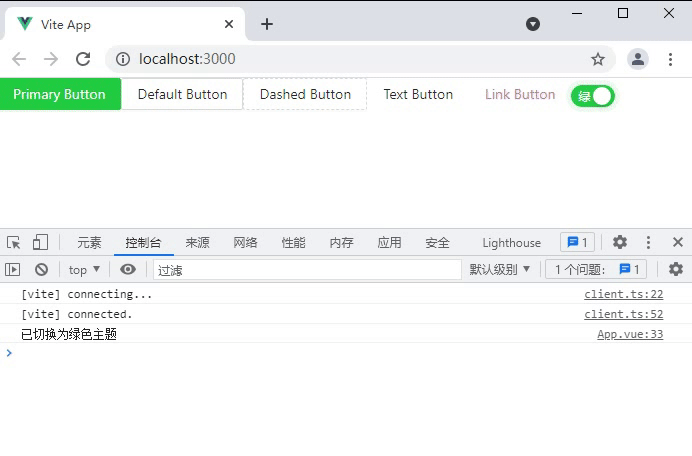This screenshot has width=692, height=456.
Task: Create a live expression with eye icon
Action: pos(128,269)
